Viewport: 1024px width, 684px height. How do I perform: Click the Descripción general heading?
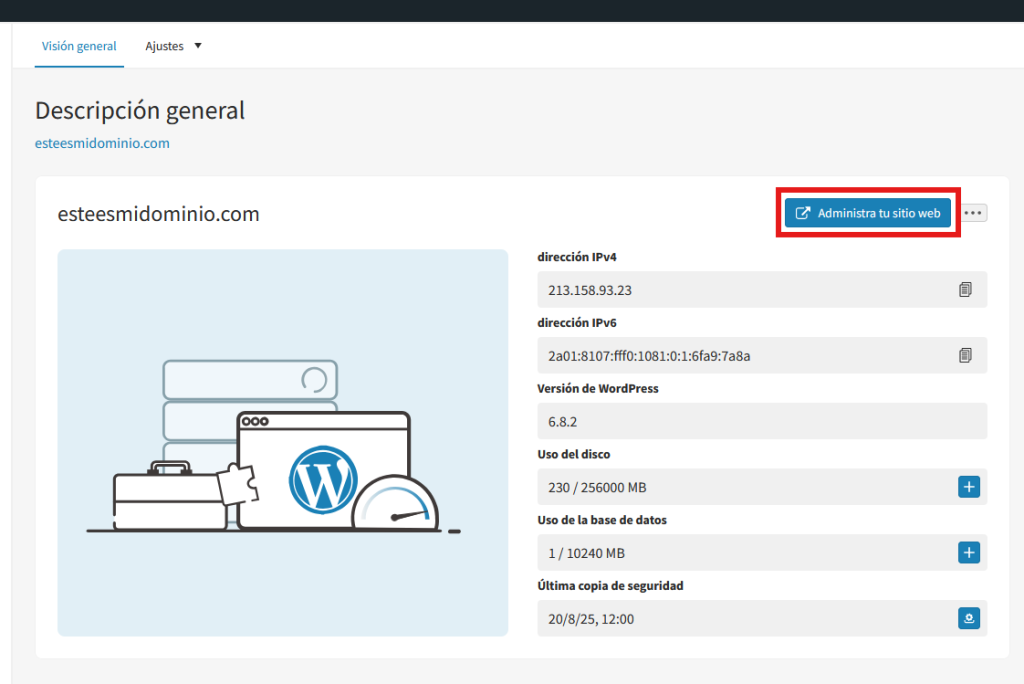coord(140,110)
